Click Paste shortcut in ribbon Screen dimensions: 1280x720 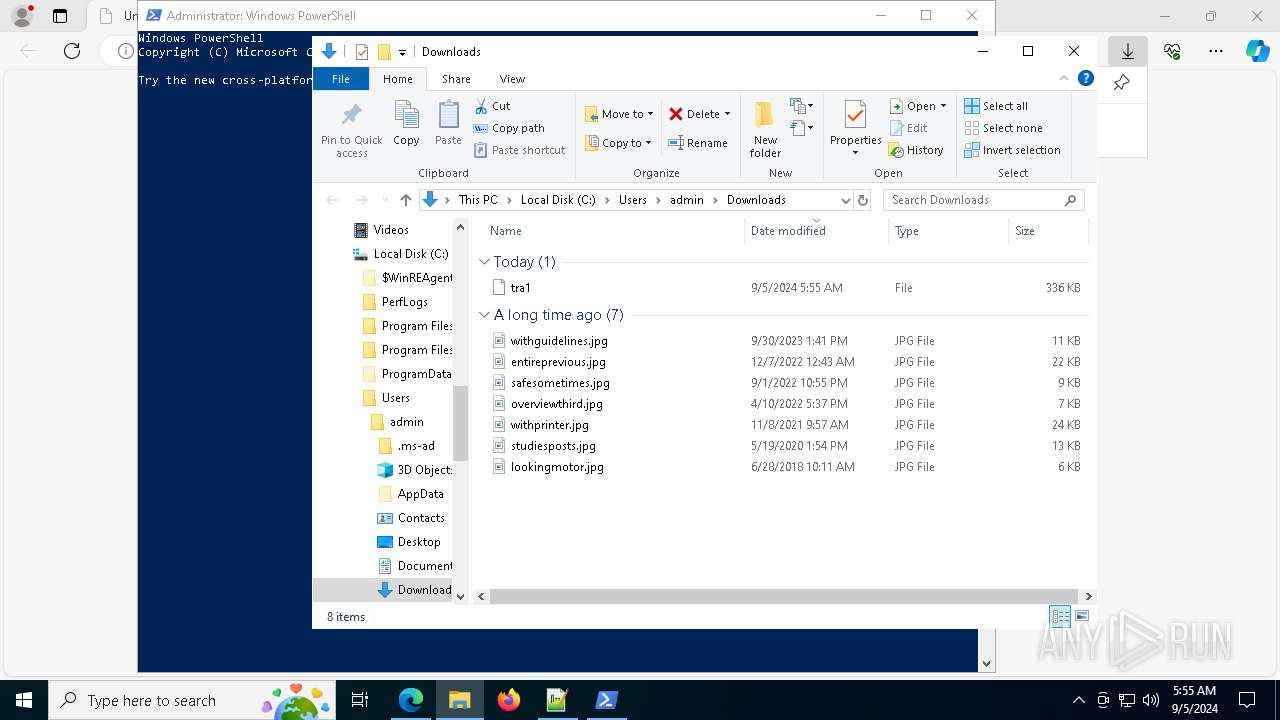[x=520, y=150]
